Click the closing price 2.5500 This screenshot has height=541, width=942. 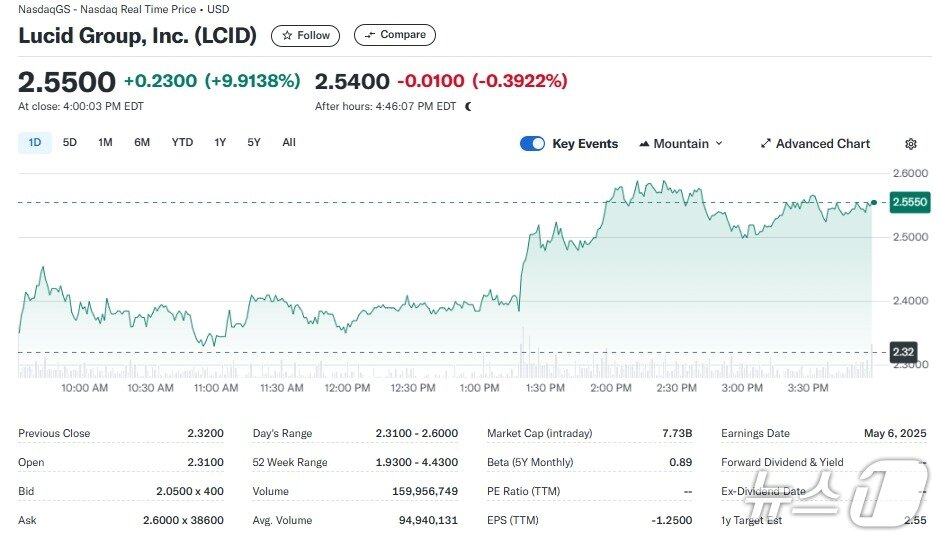pyautogui.click(x=67, y=82)
